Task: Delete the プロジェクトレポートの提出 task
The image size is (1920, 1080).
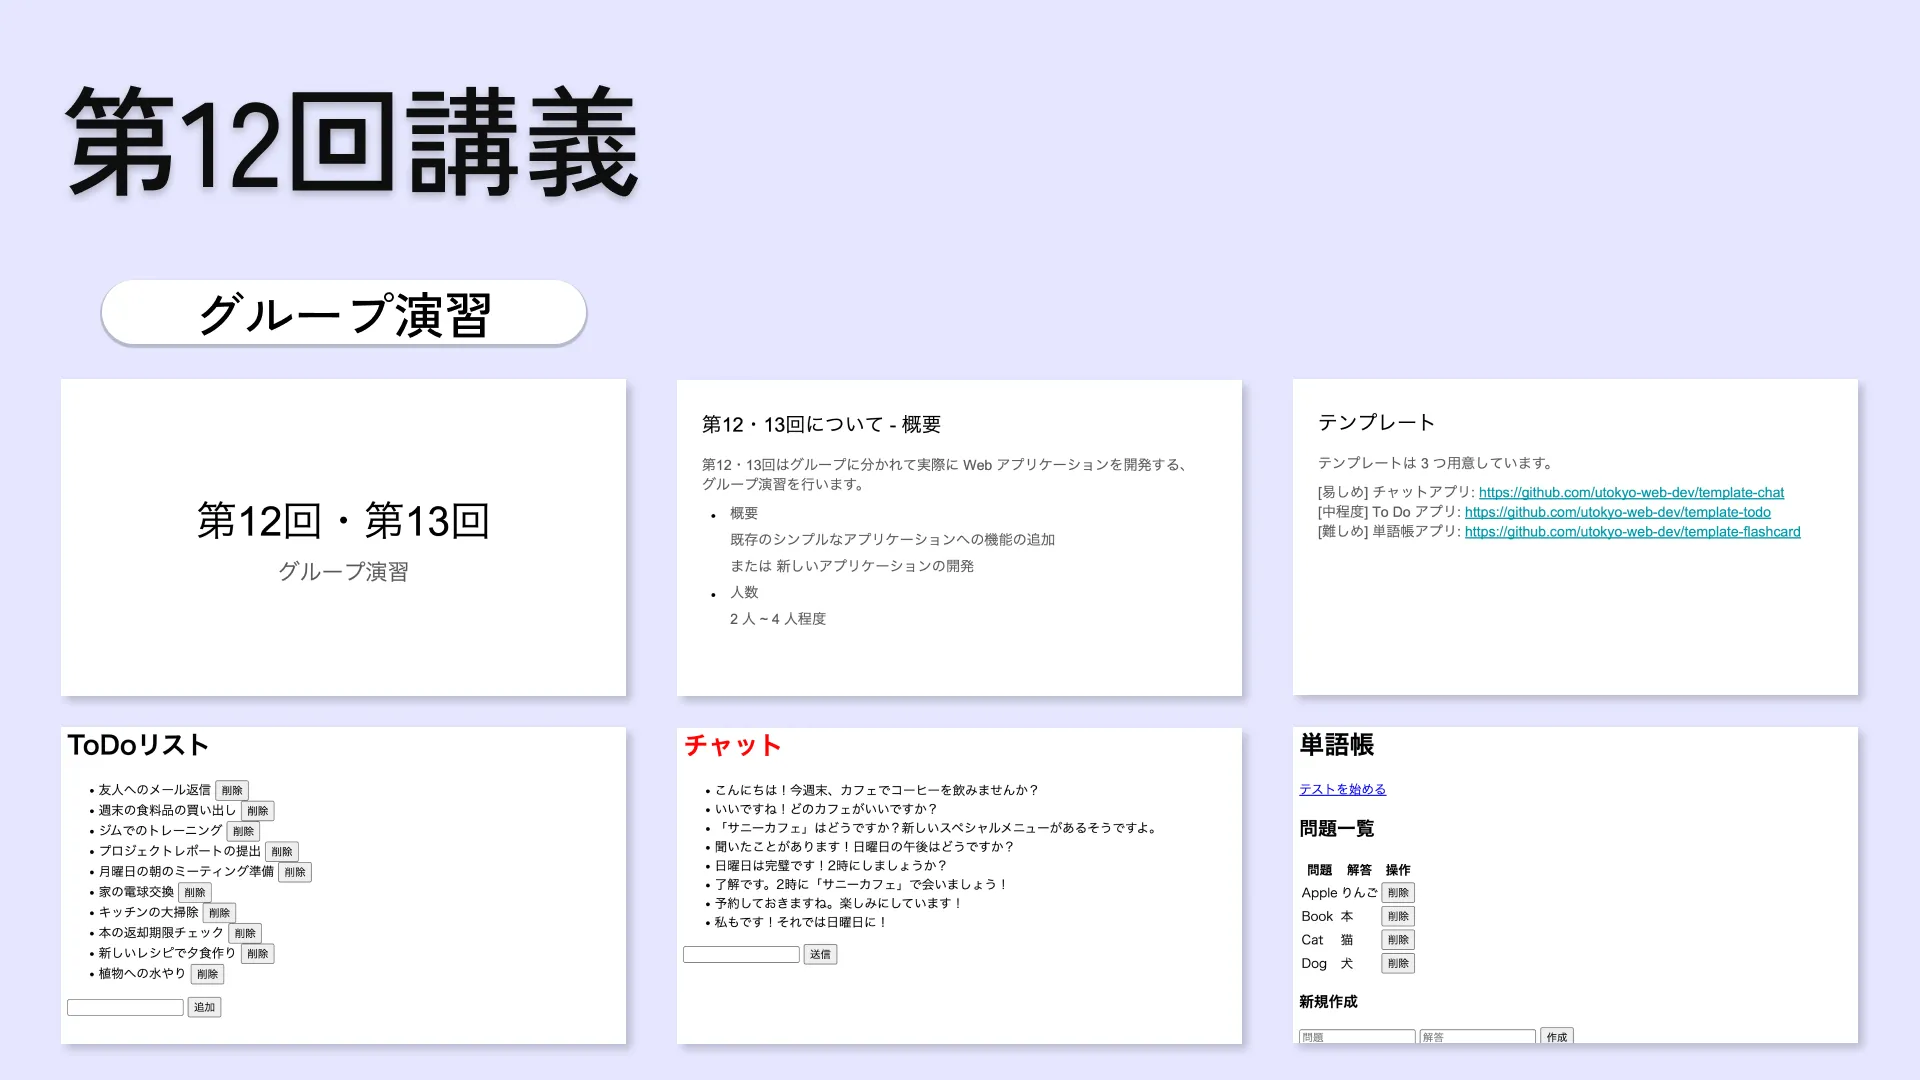Action: 281,851
